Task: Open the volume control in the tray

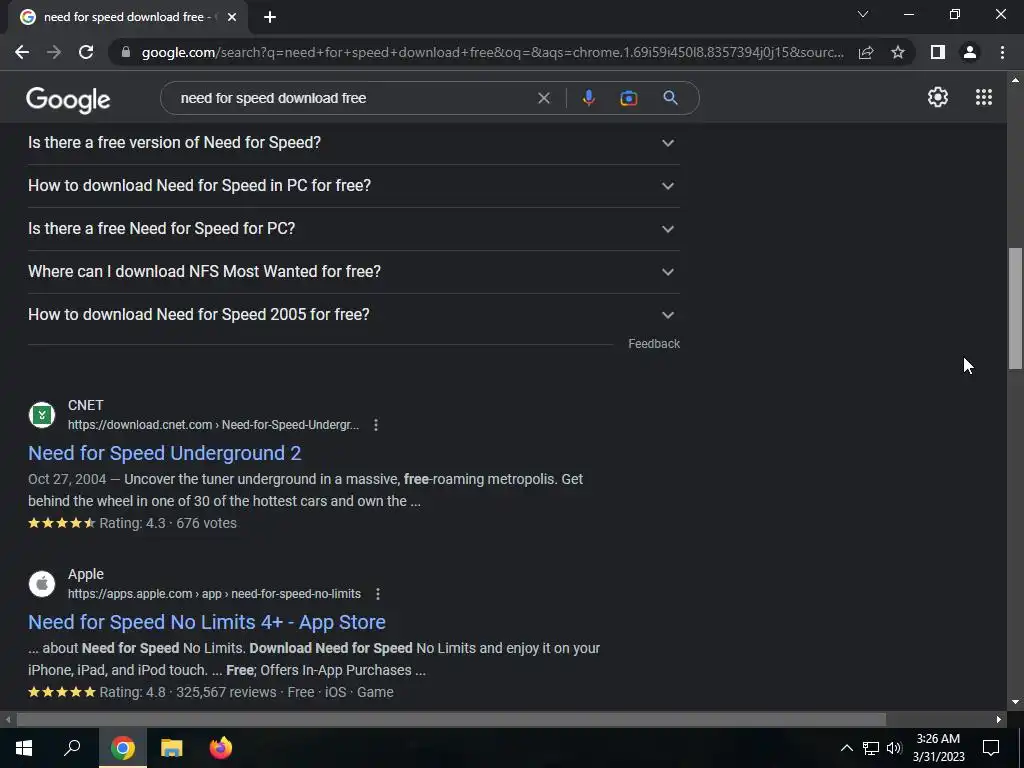Action: 894,748
